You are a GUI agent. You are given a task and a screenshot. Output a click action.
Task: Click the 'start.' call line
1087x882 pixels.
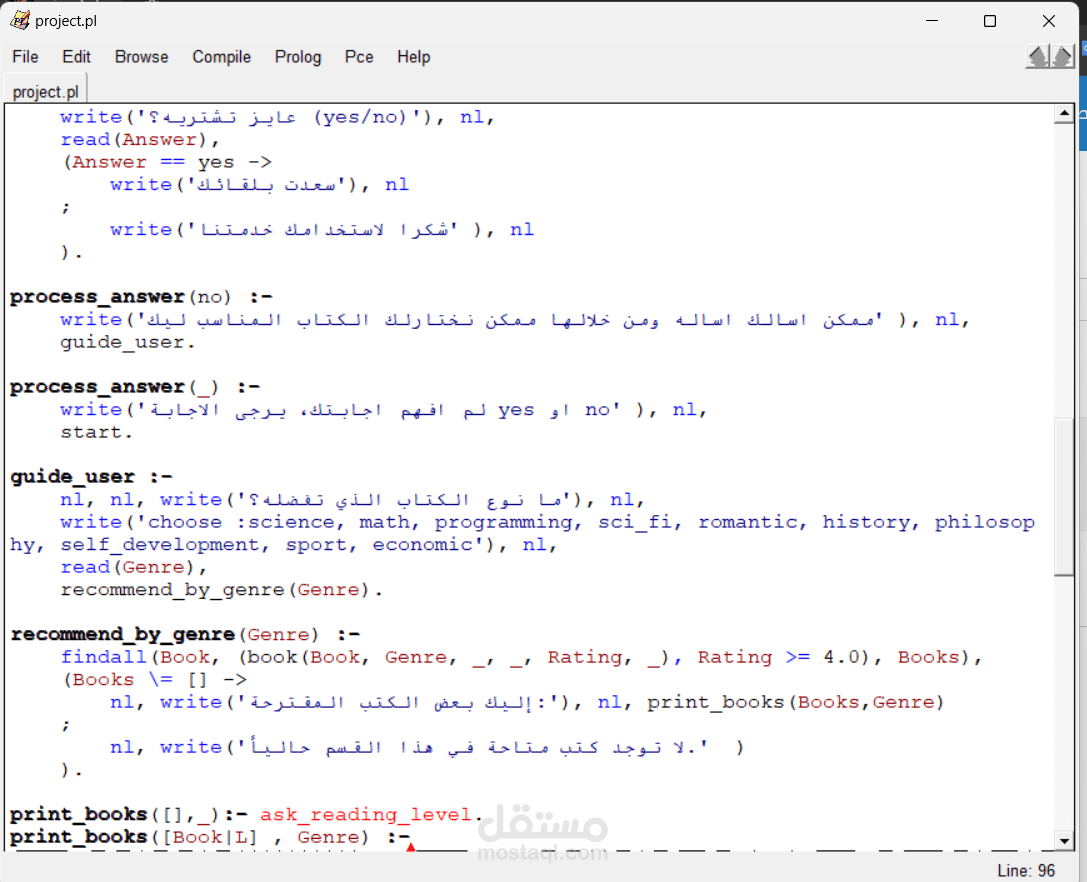tap(96, 433)
